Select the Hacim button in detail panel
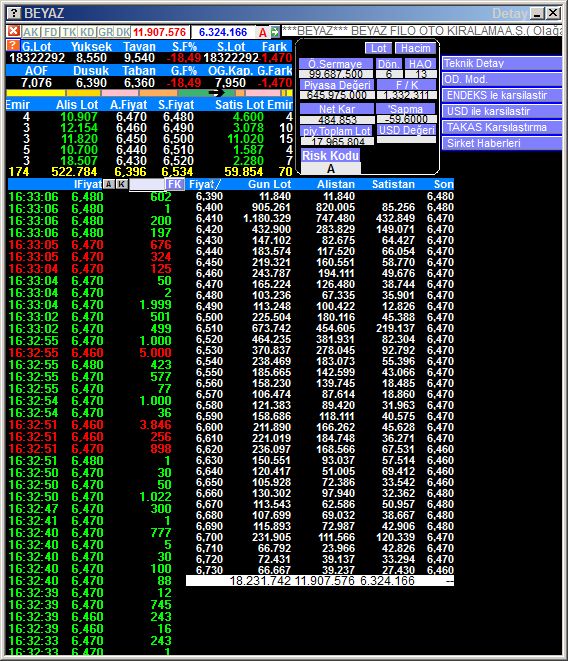 (x=415, y=48)
